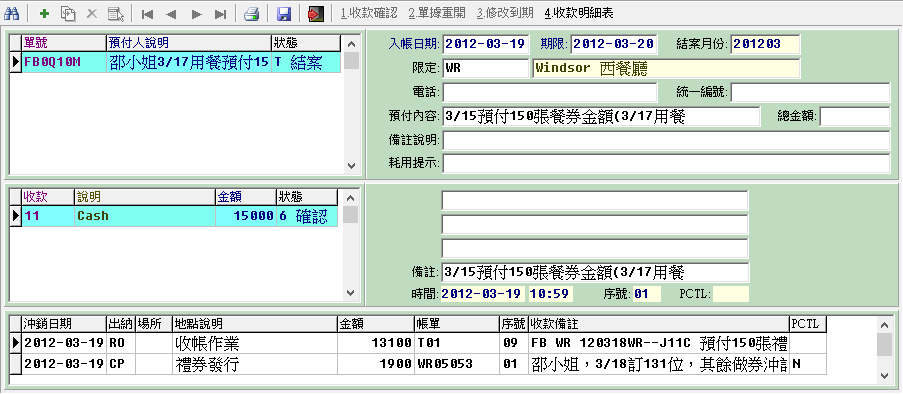
Task: Select the Cash payment row
Action: 174,216
